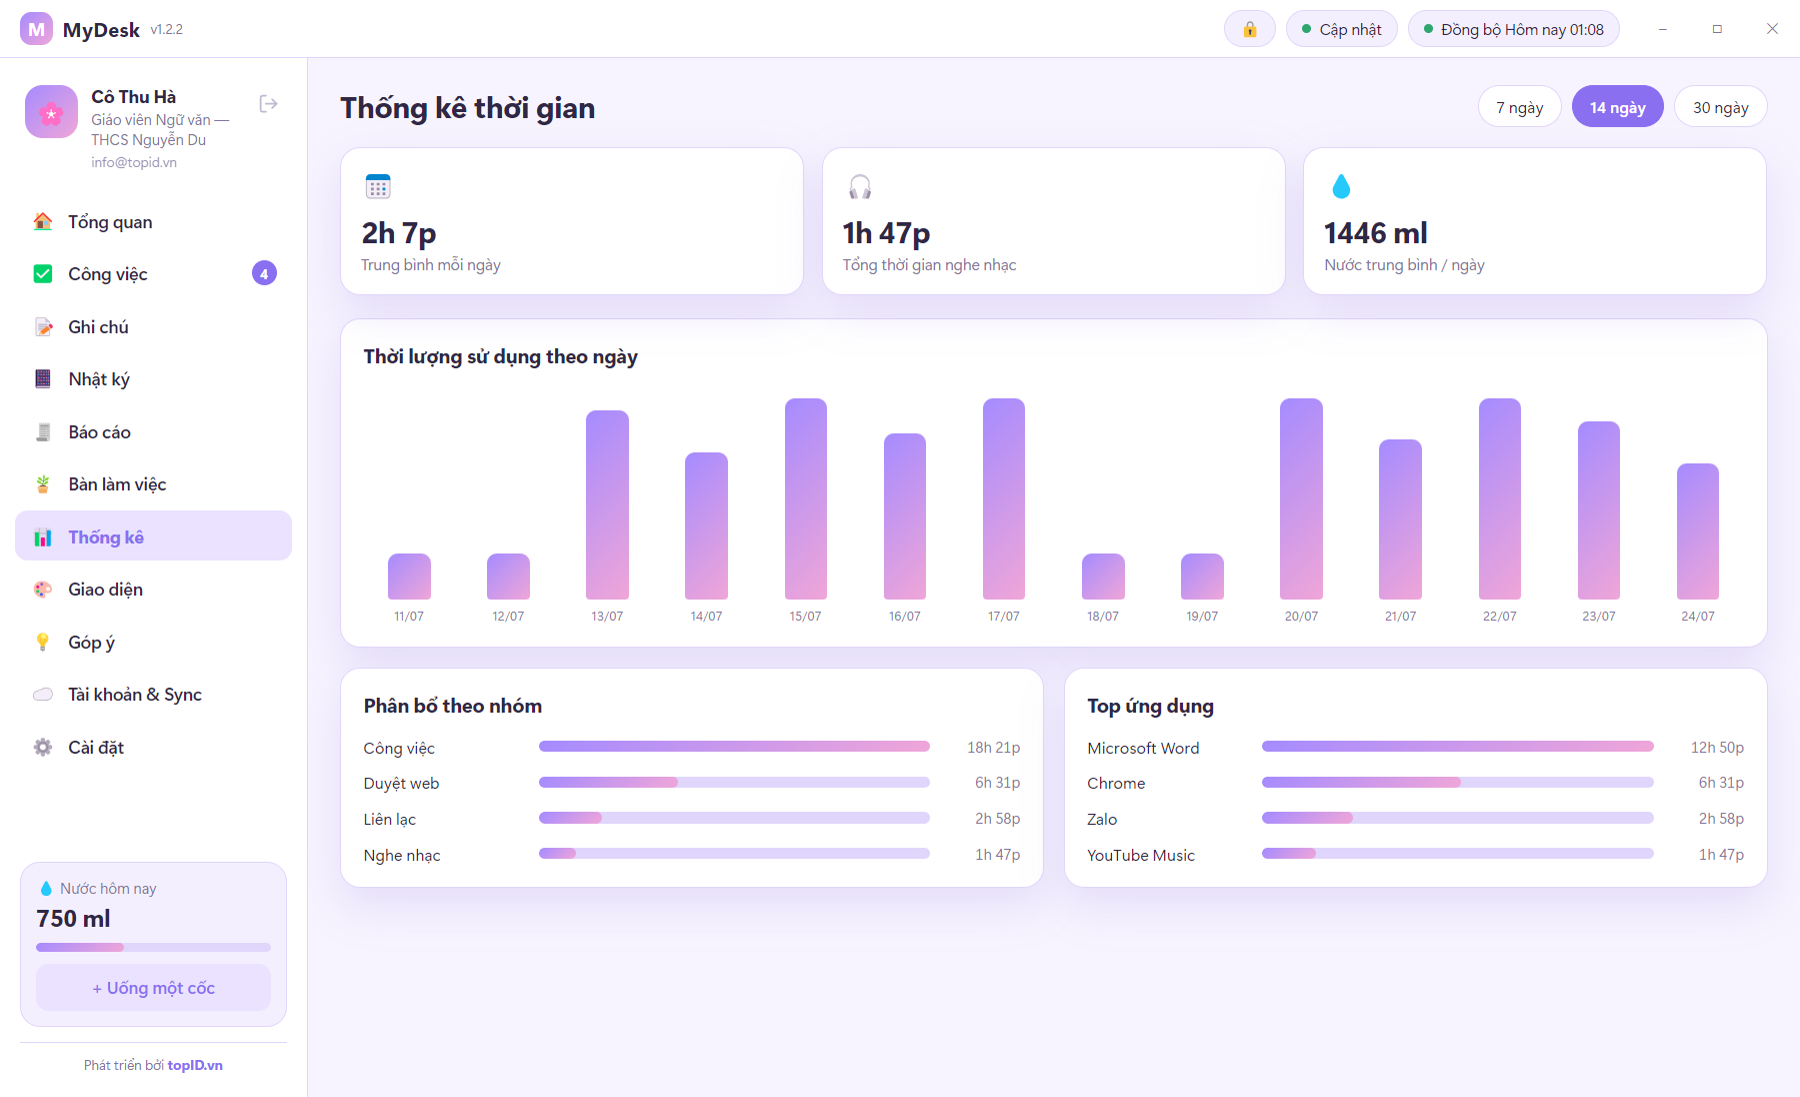1800x1097 pixels.
Task: Select the 14 ngày range
Action: [x=1617, y=107]
